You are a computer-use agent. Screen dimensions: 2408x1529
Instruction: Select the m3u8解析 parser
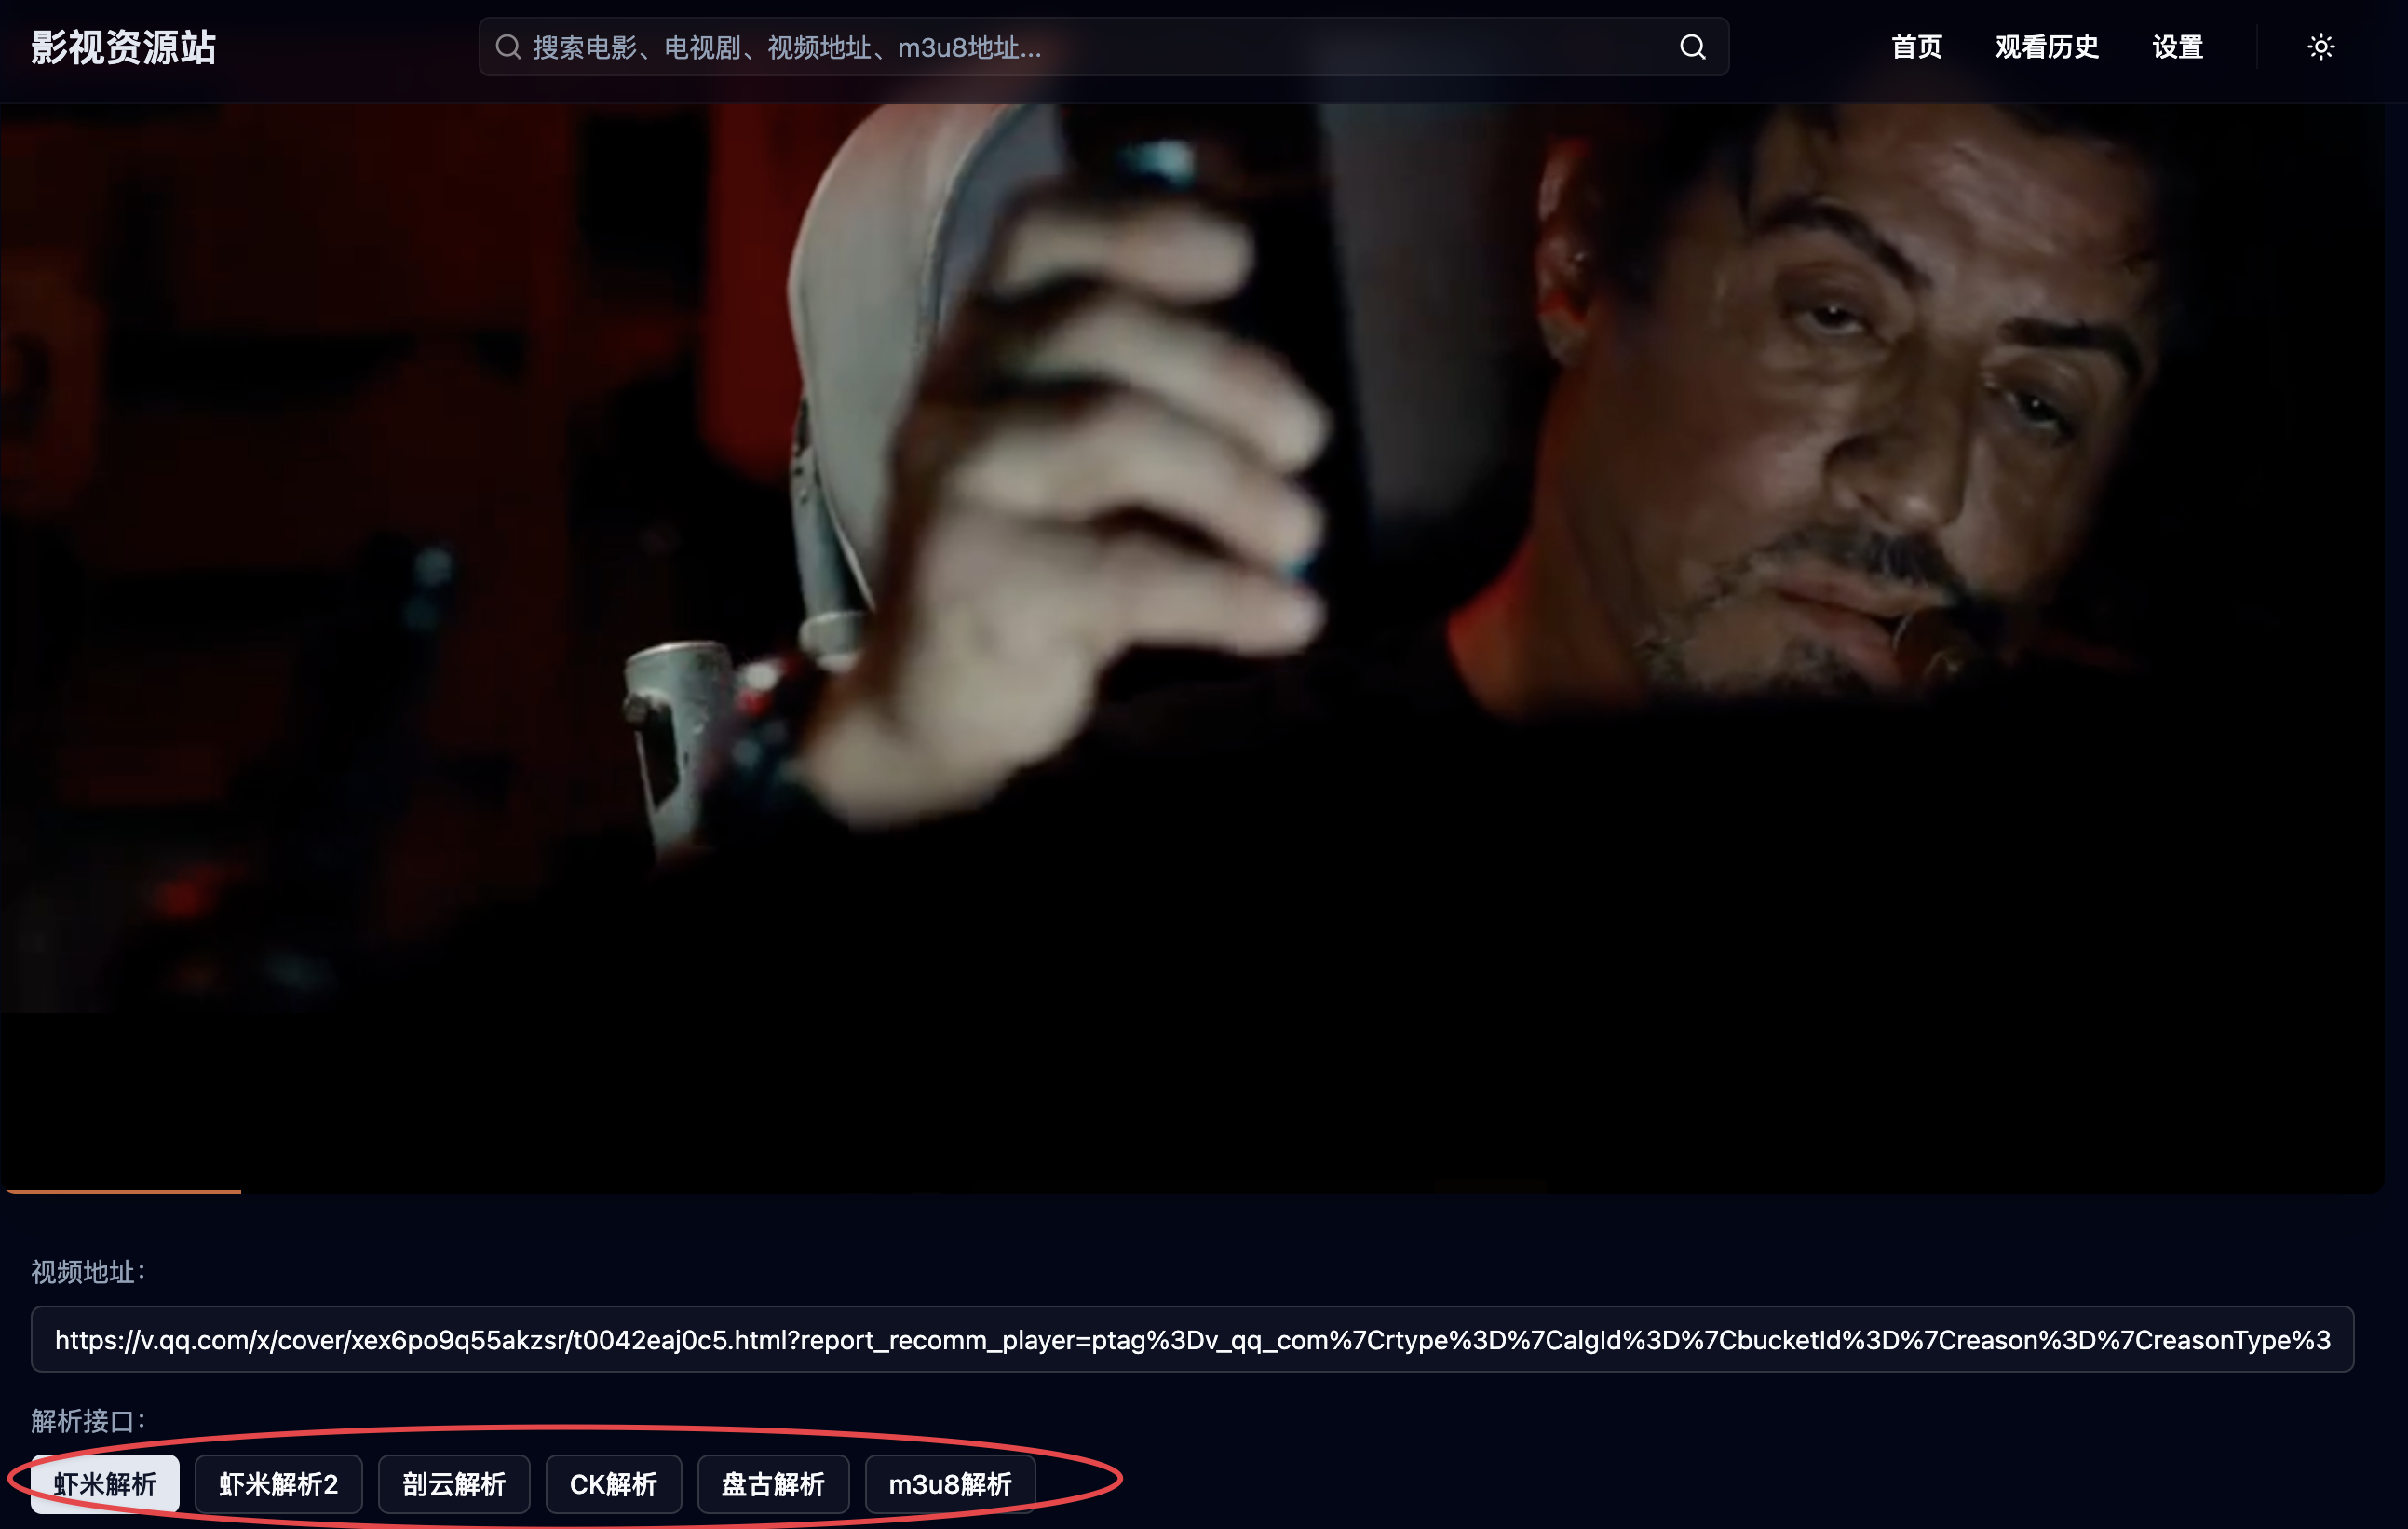tap(950, 1484)
